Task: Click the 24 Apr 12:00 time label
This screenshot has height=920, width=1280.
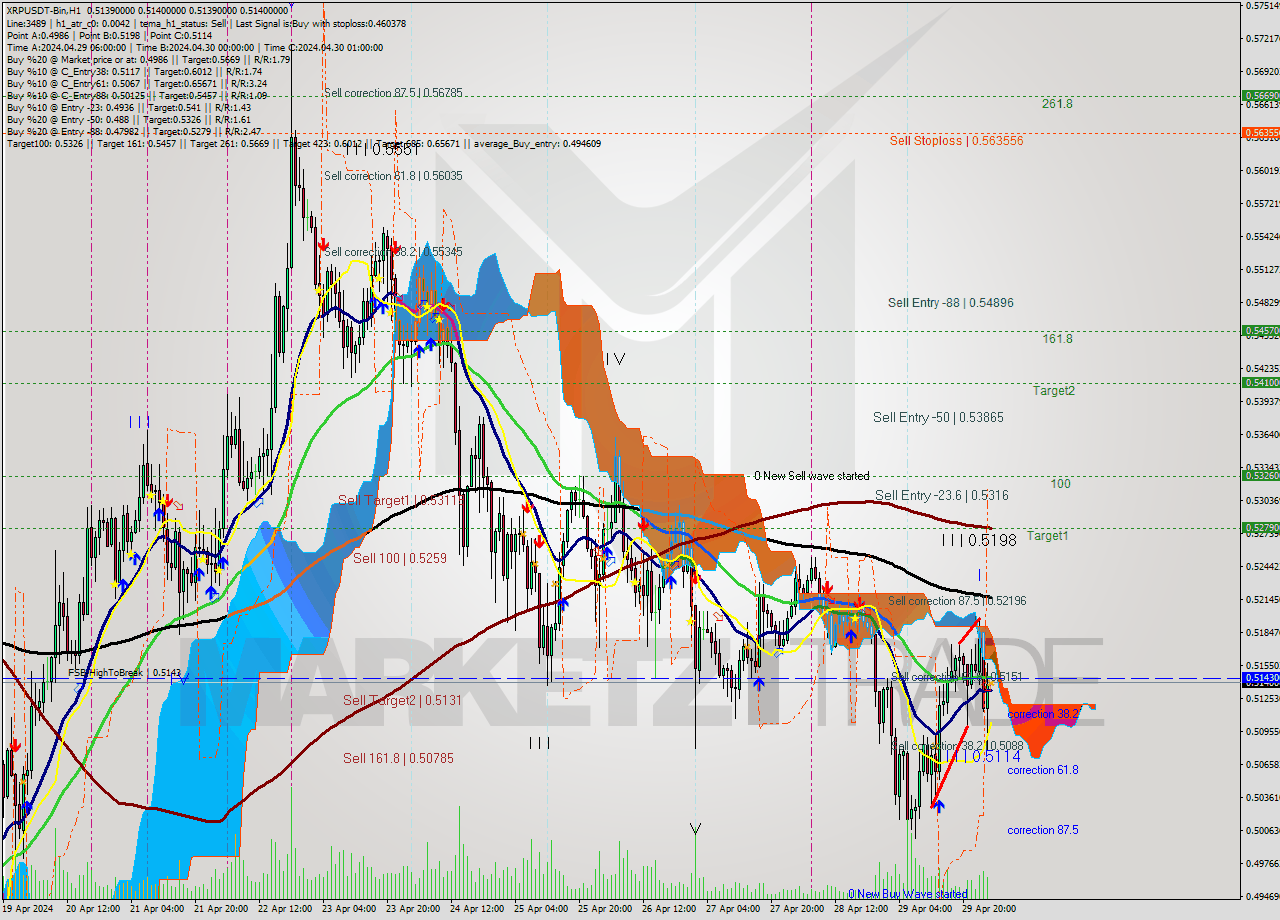Action: (478, 910)
